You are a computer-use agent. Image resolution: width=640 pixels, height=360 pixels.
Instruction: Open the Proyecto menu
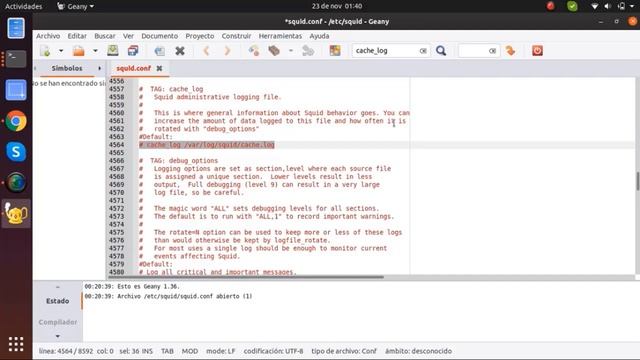click(200, 36)
